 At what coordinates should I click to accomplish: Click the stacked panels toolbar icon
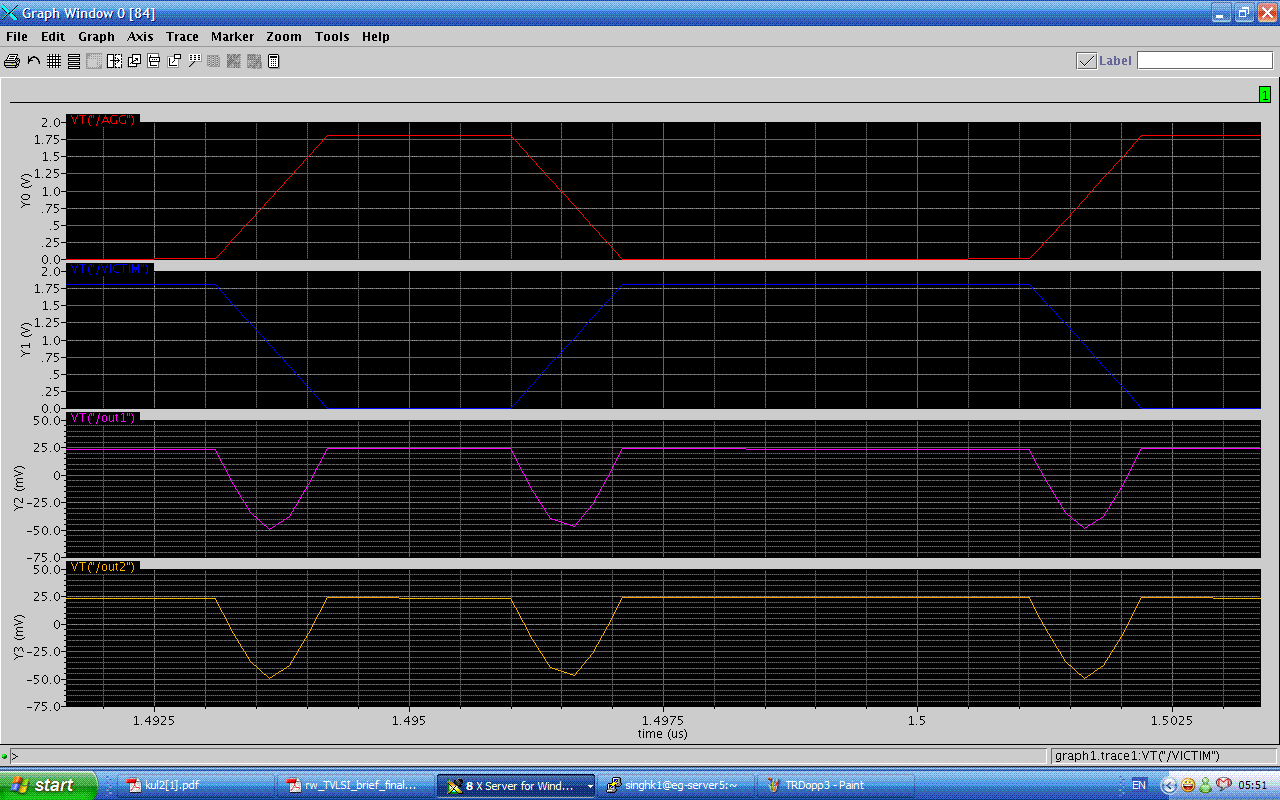154,61
